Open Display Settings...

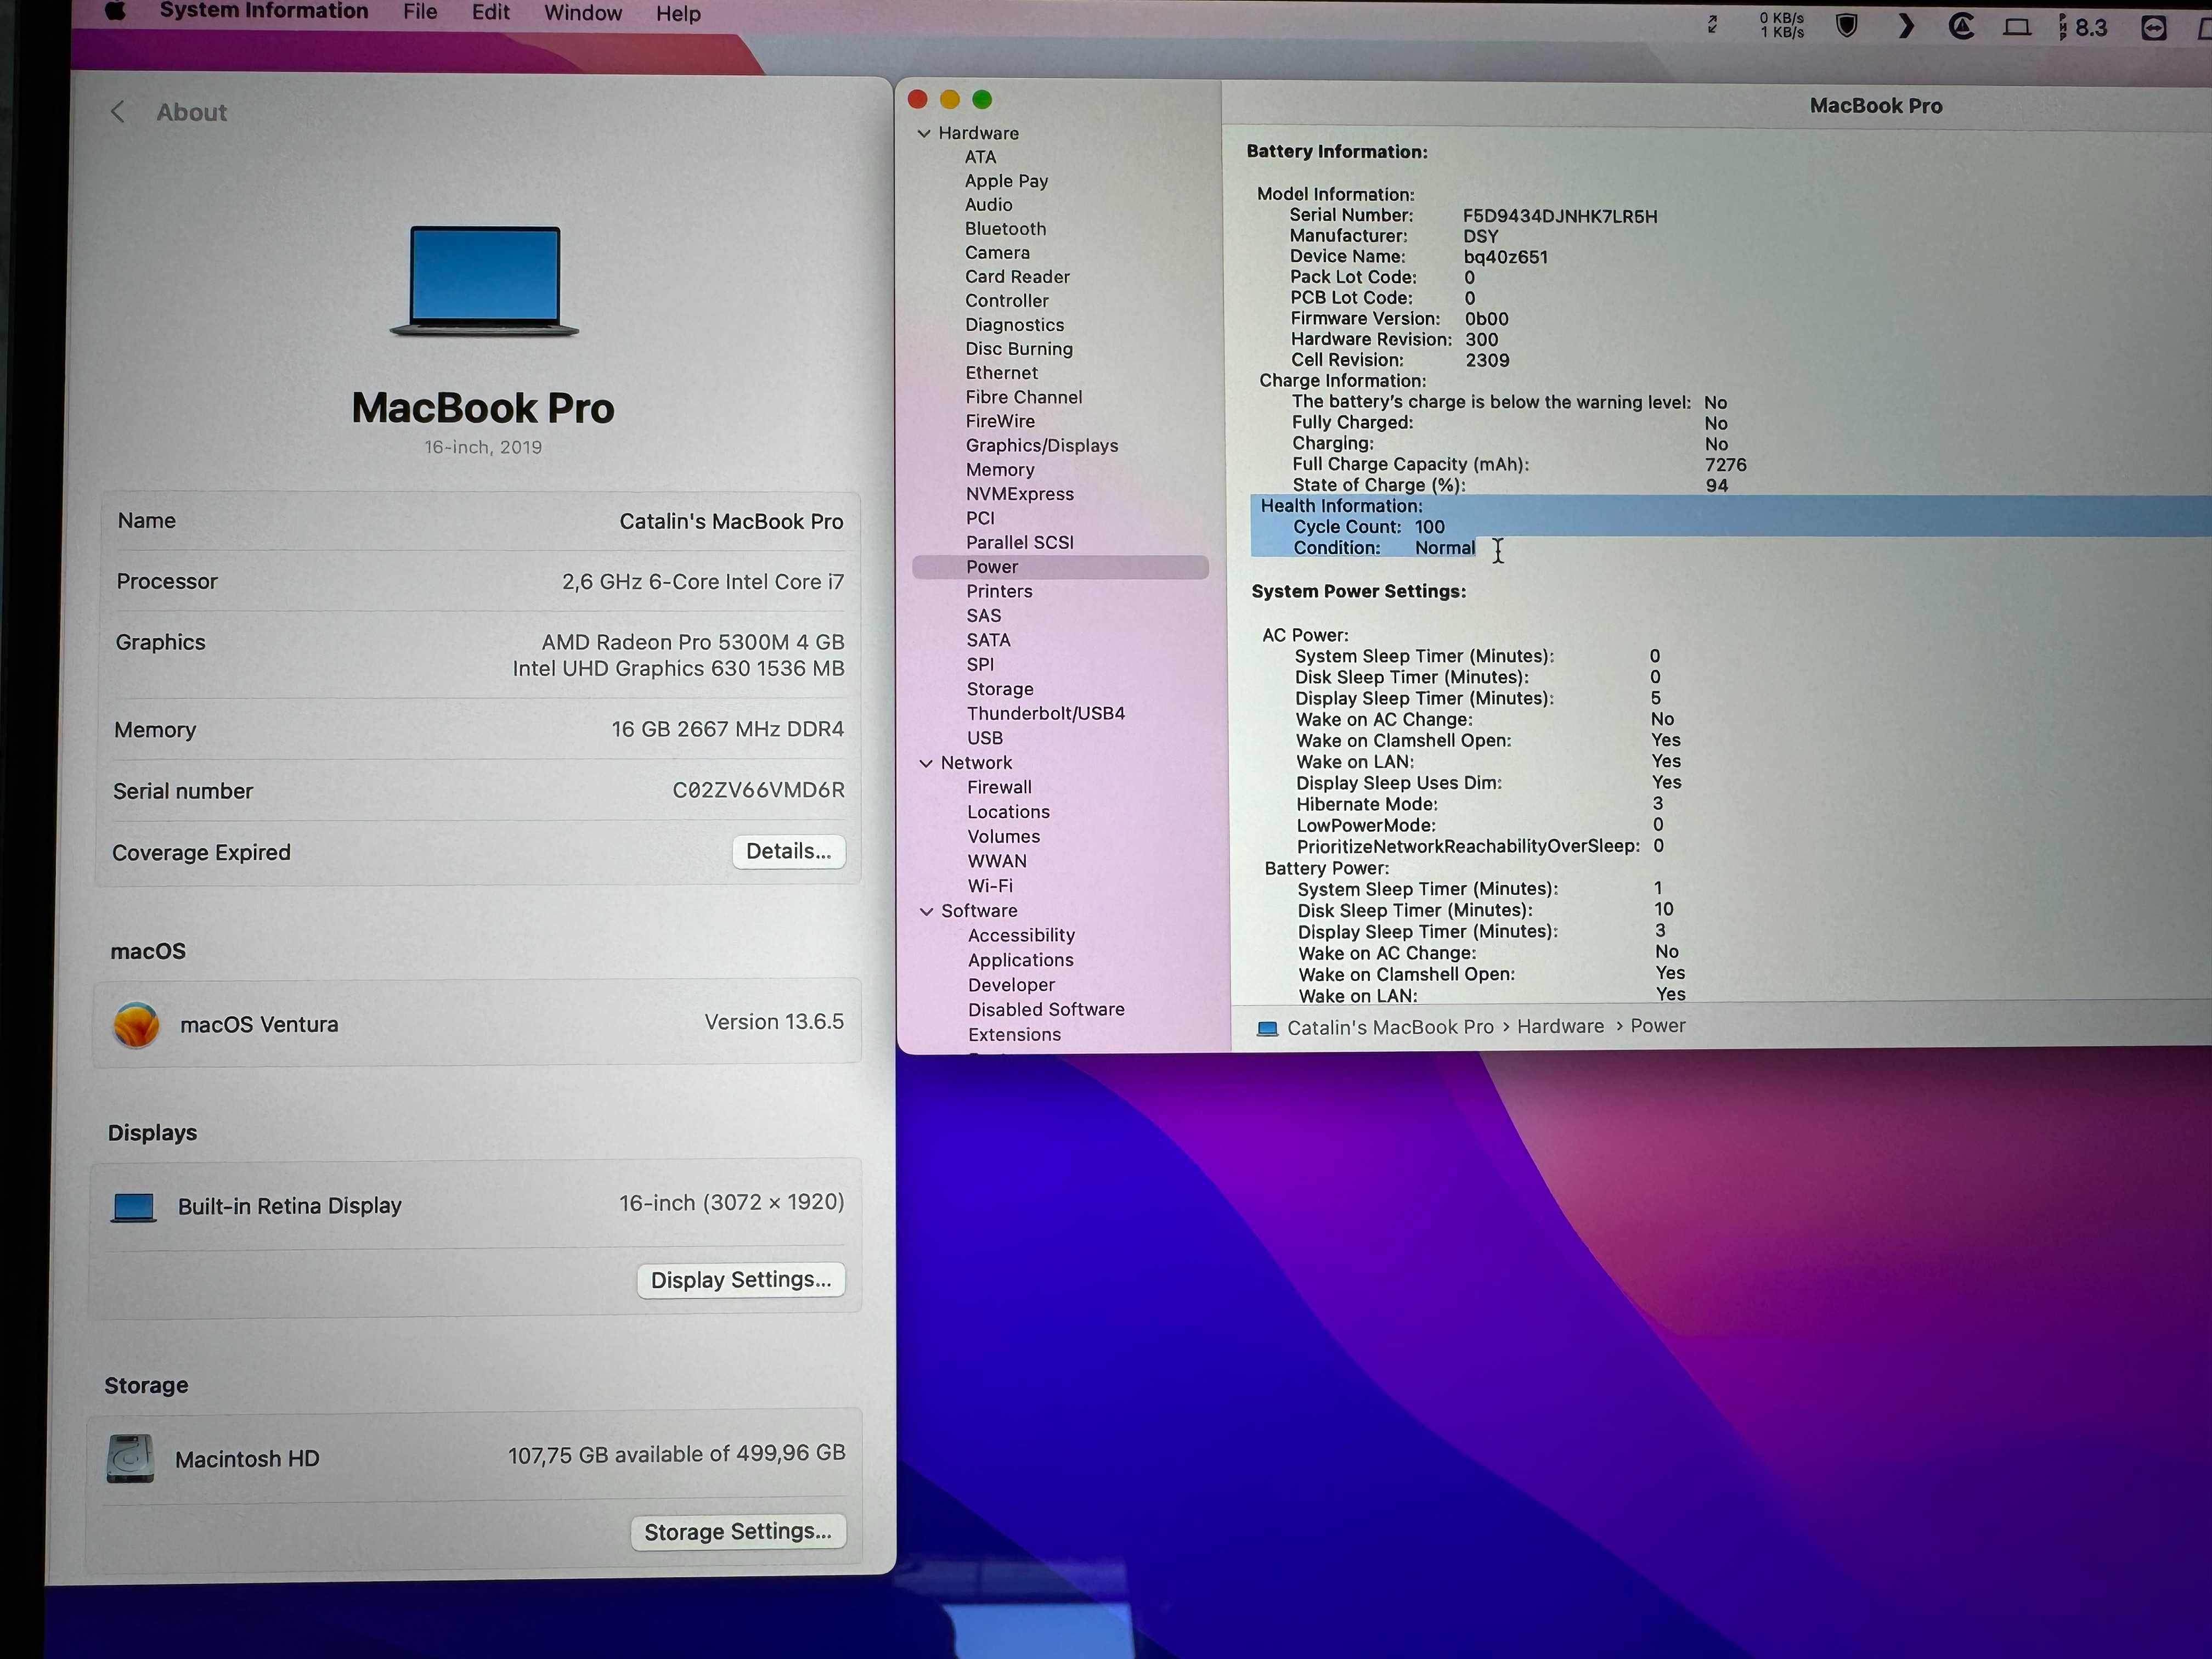741,1280
